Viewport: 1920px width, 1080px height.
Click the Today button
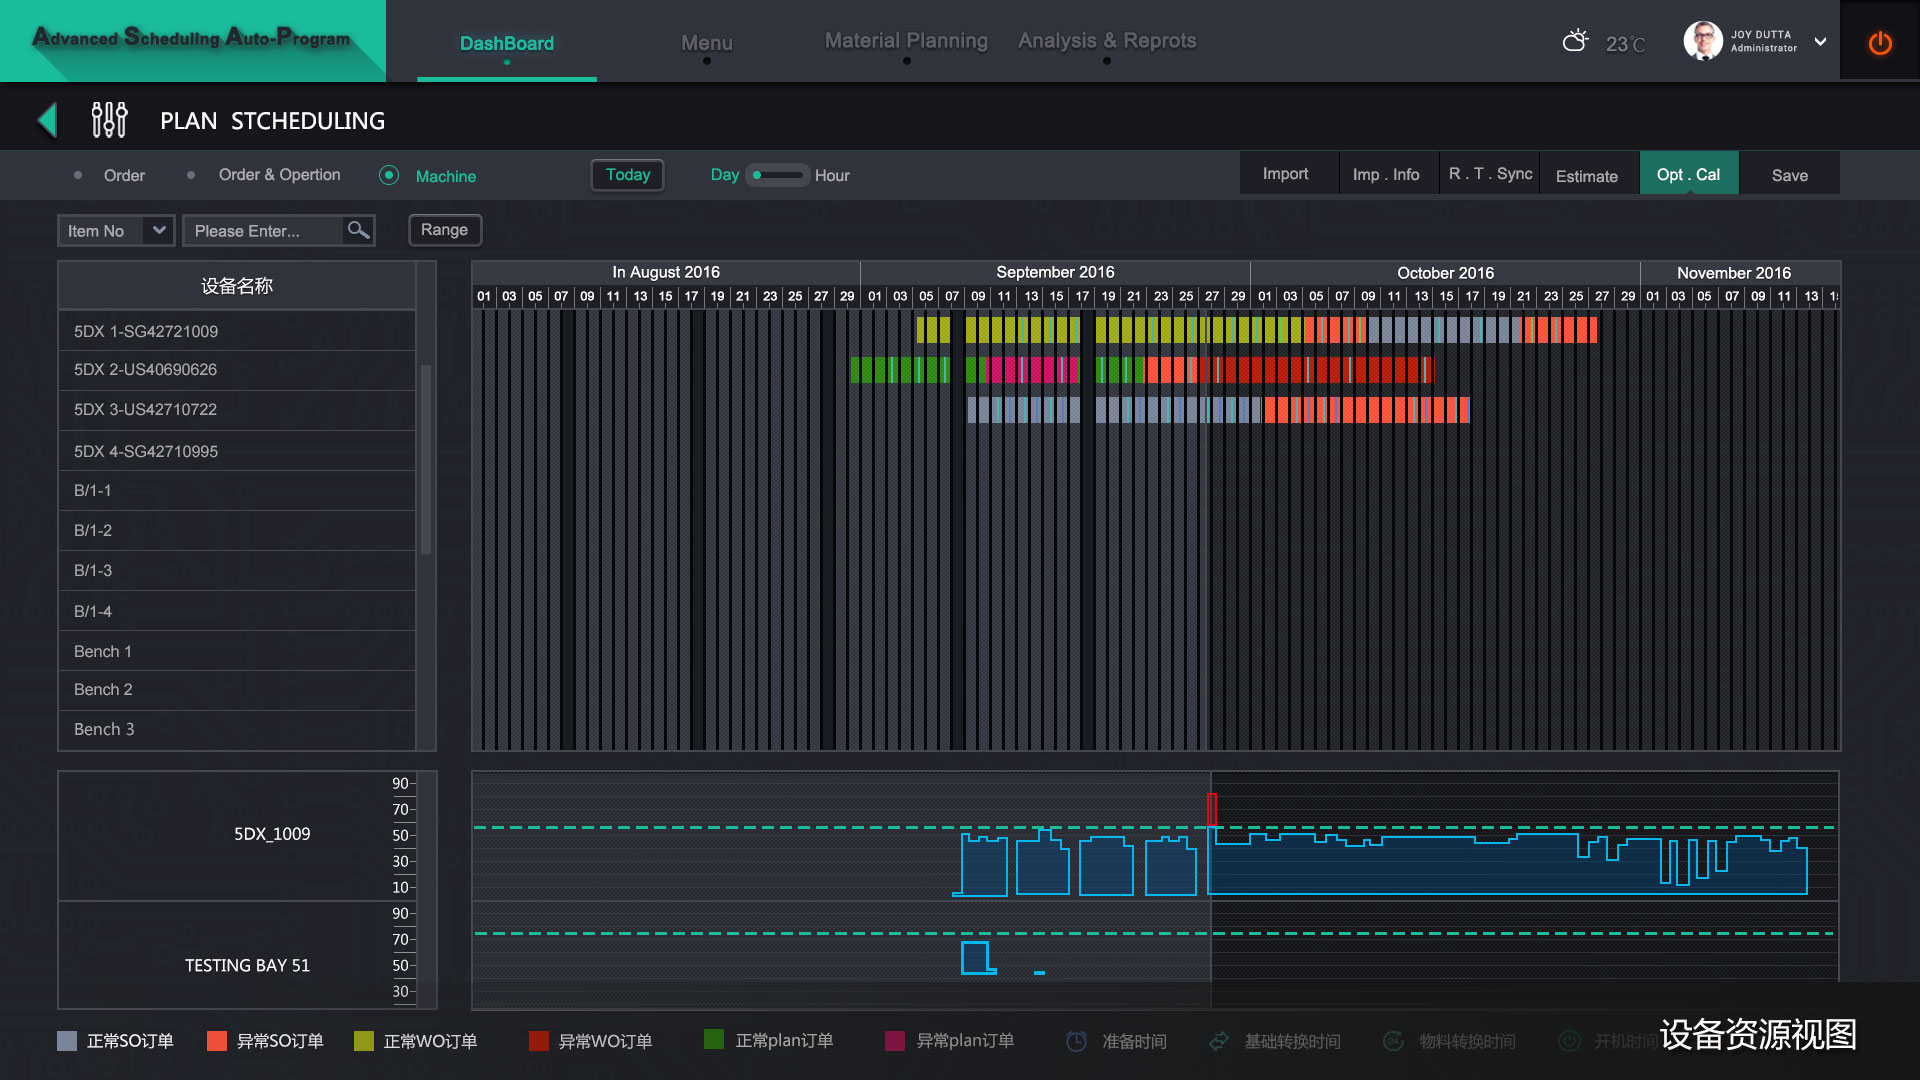point(627,175)
